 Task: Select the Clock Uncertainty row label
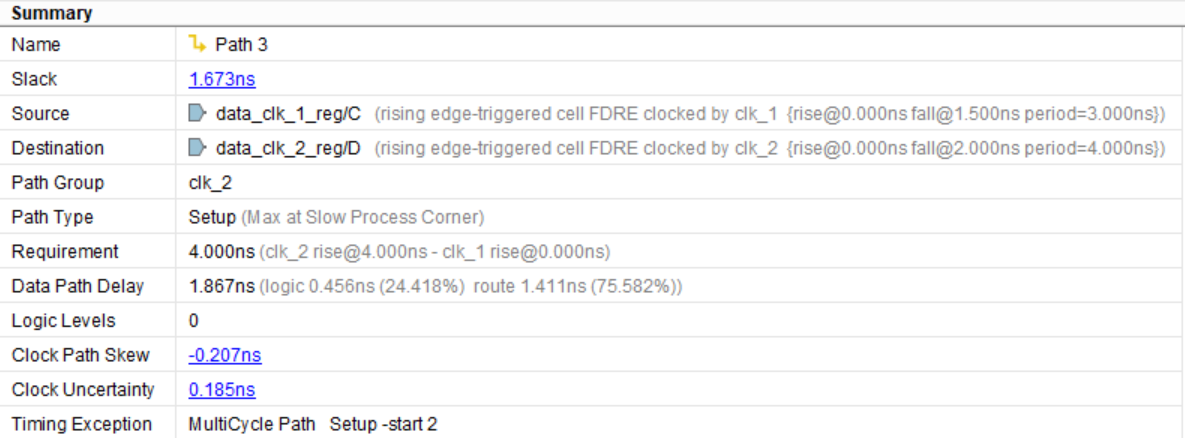83,390
